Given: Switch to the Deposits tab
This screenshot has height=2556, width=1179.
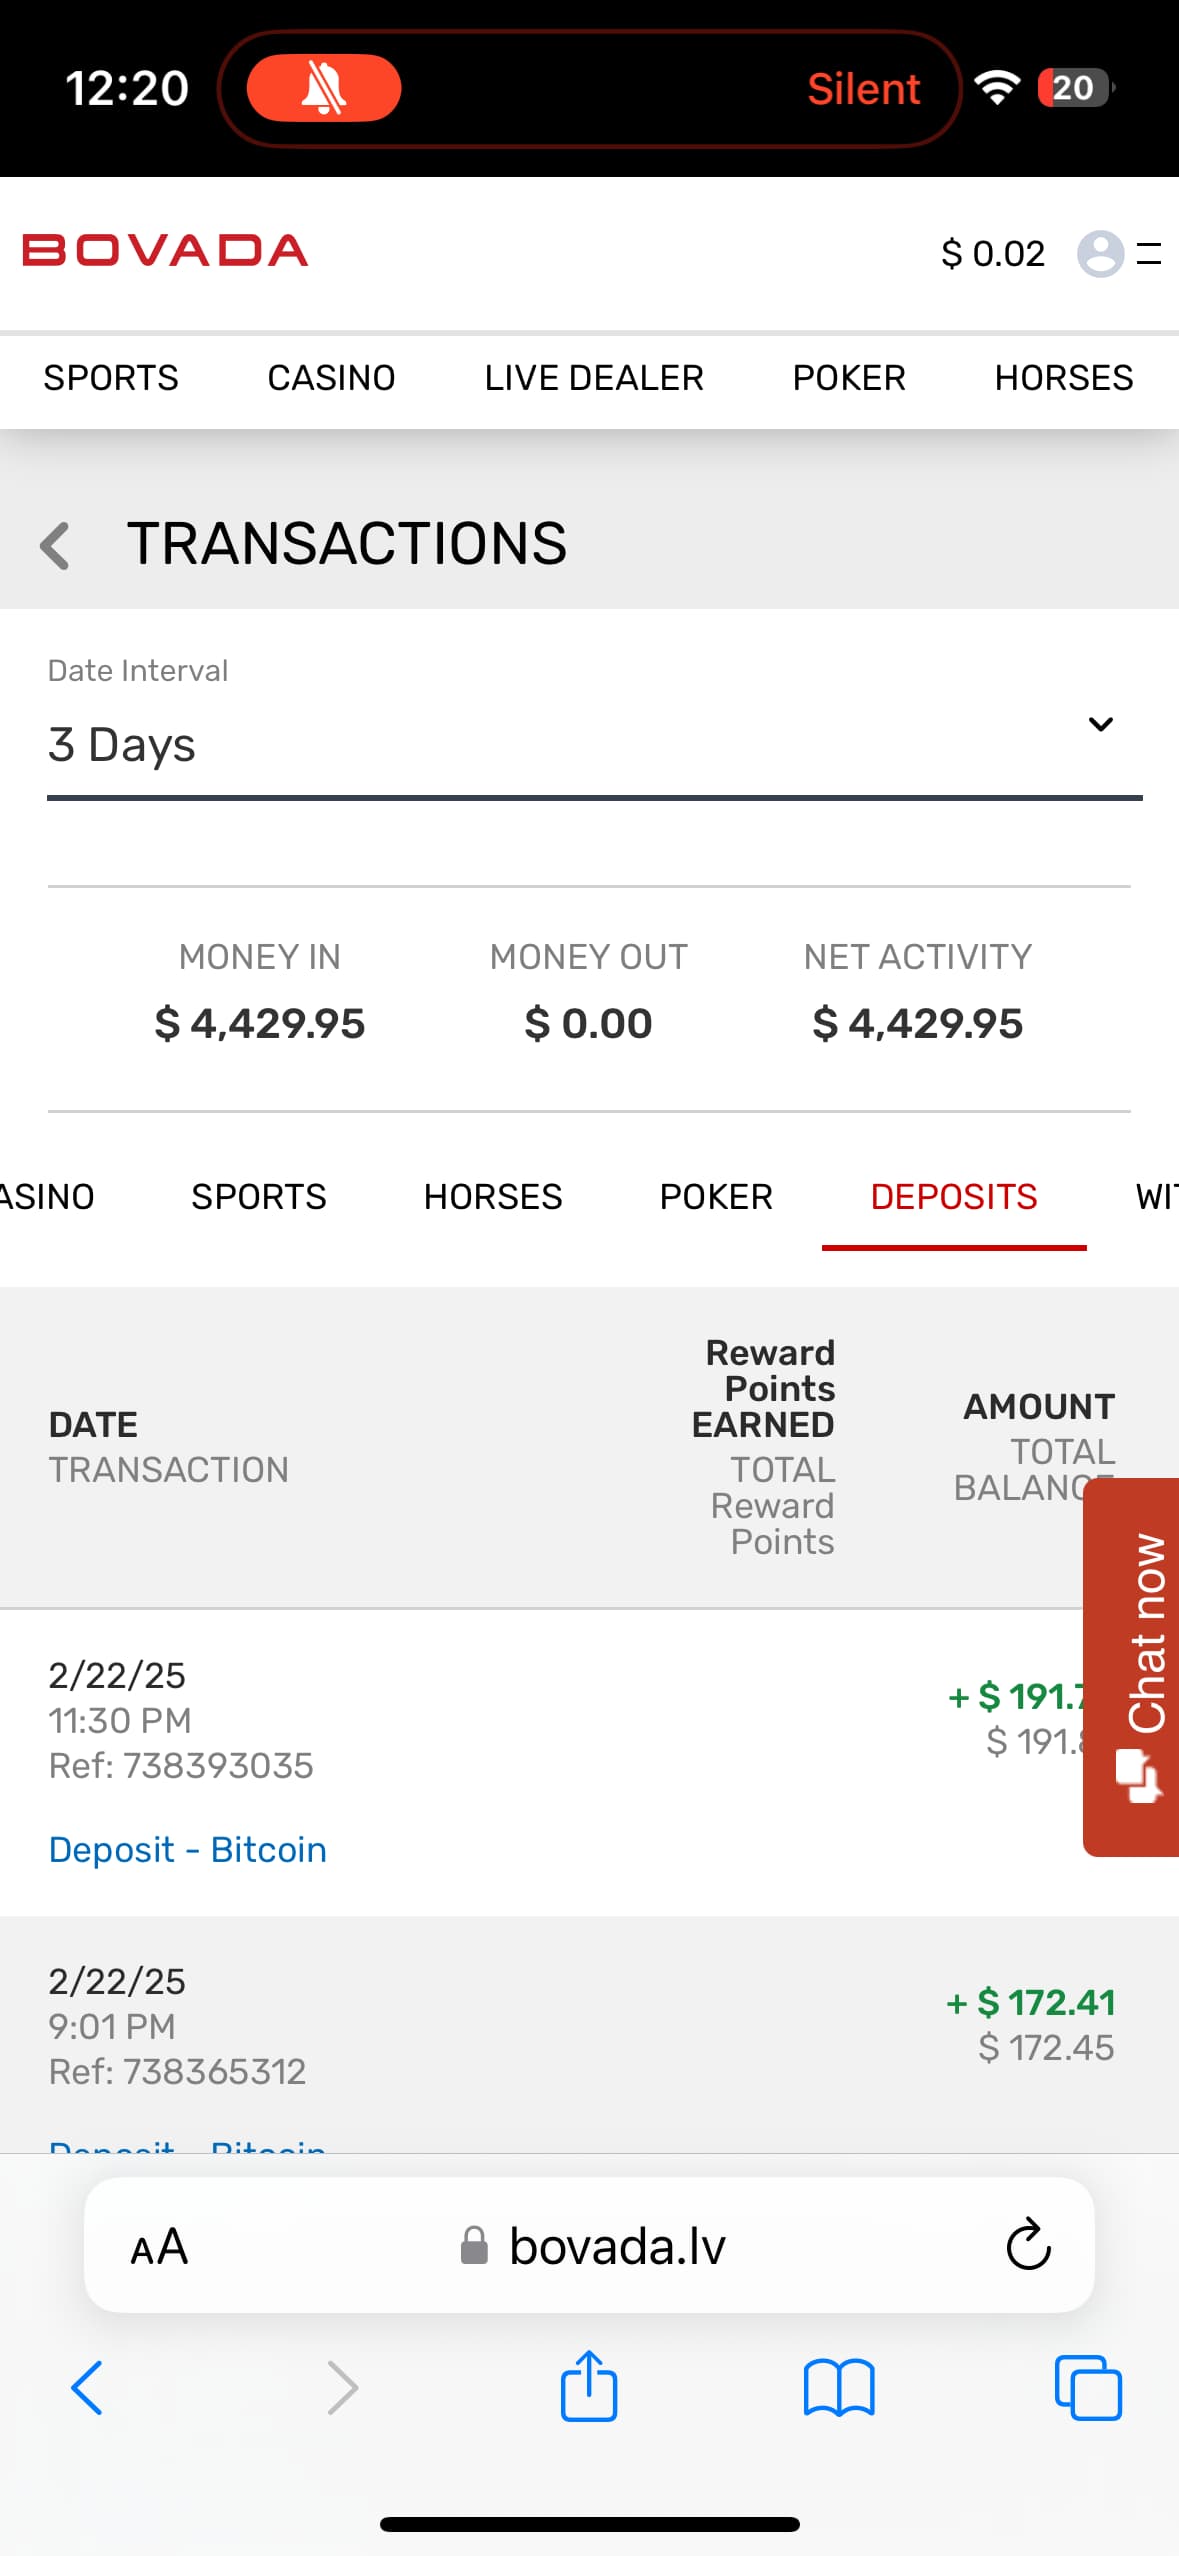Looking at the screenshot, I should click(953, 1196).
